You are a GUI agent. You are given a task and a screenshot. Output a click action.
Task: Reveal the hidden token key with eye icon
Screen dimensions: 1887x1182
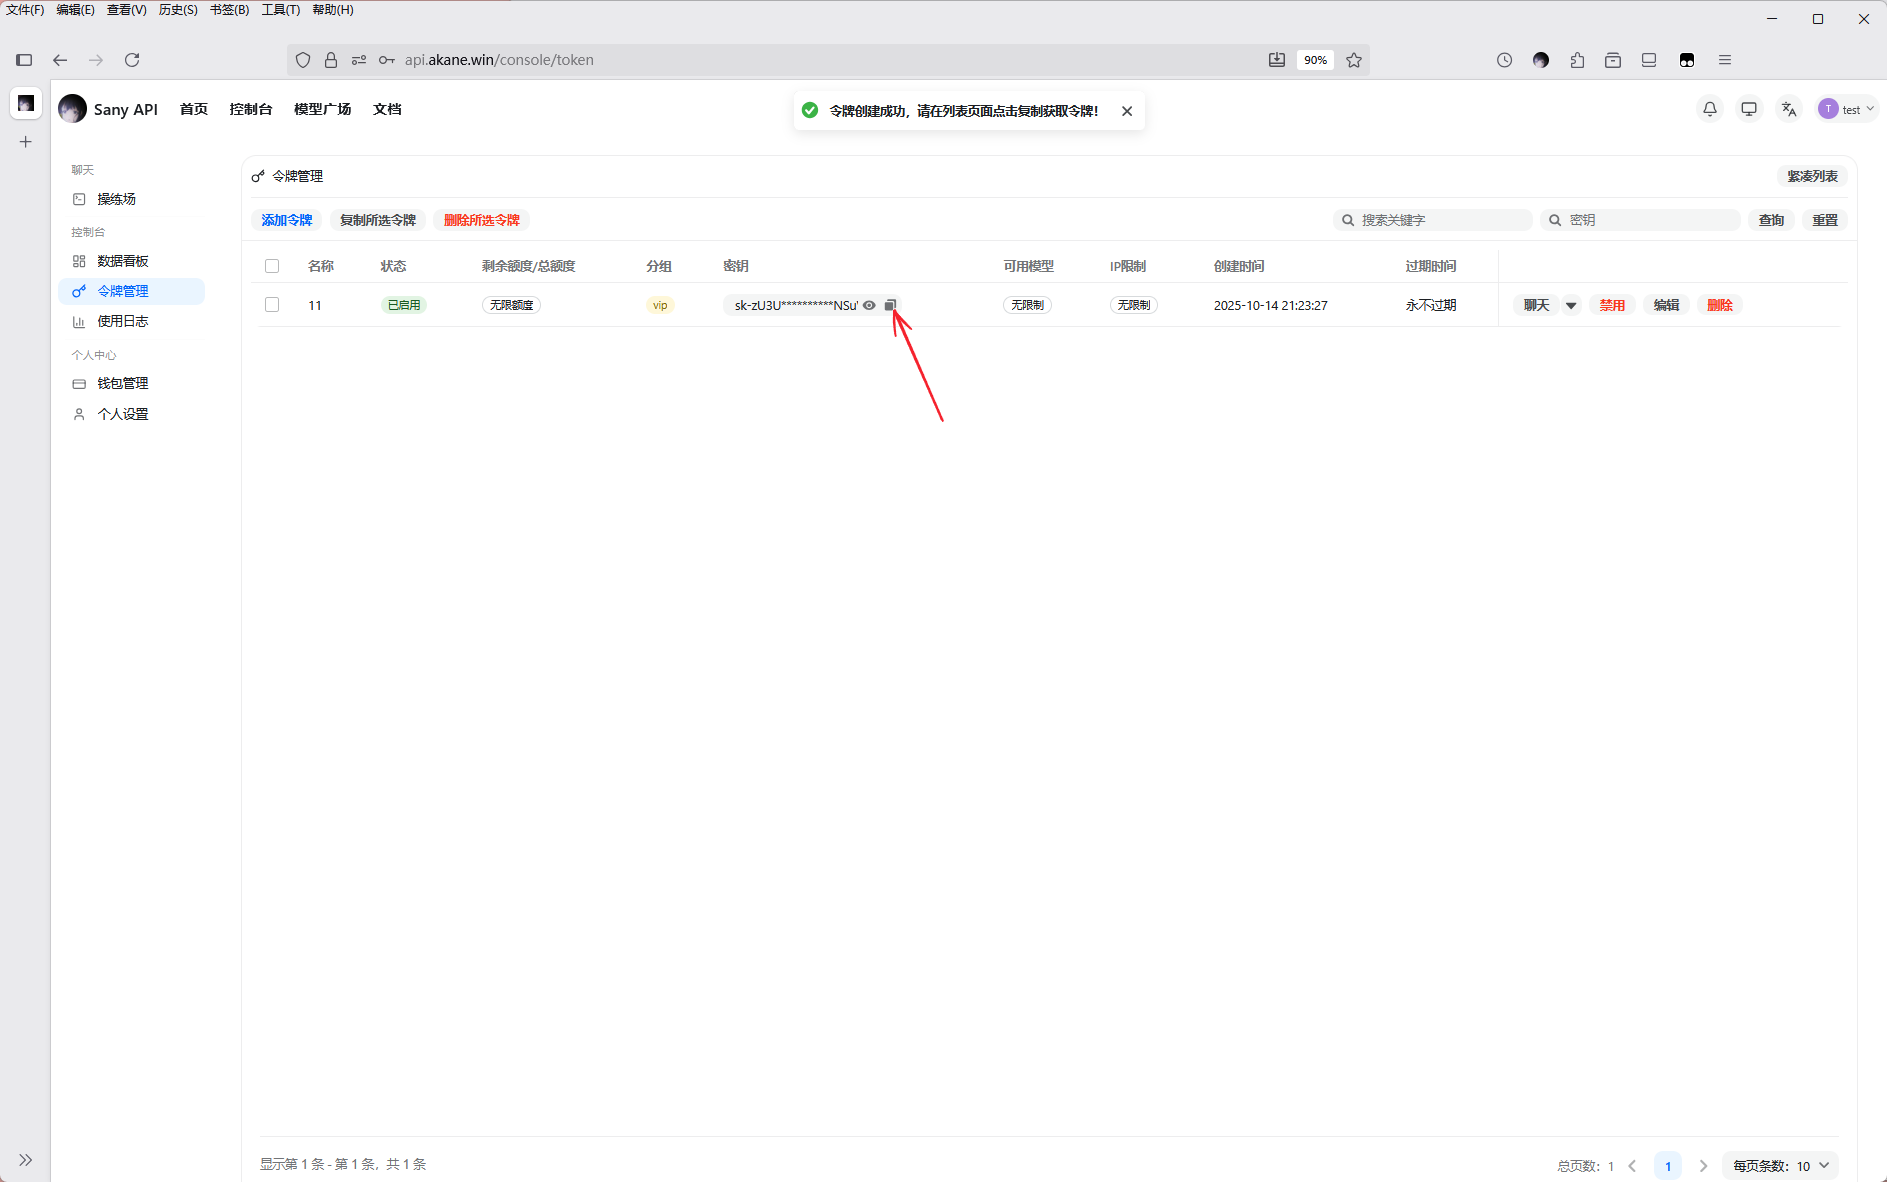point(869,305)
